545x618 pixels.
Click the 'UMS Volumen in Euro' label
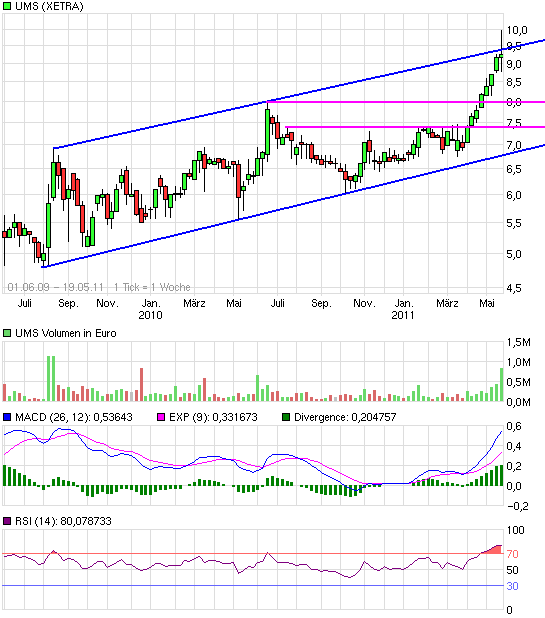click(x=66, y=333)
